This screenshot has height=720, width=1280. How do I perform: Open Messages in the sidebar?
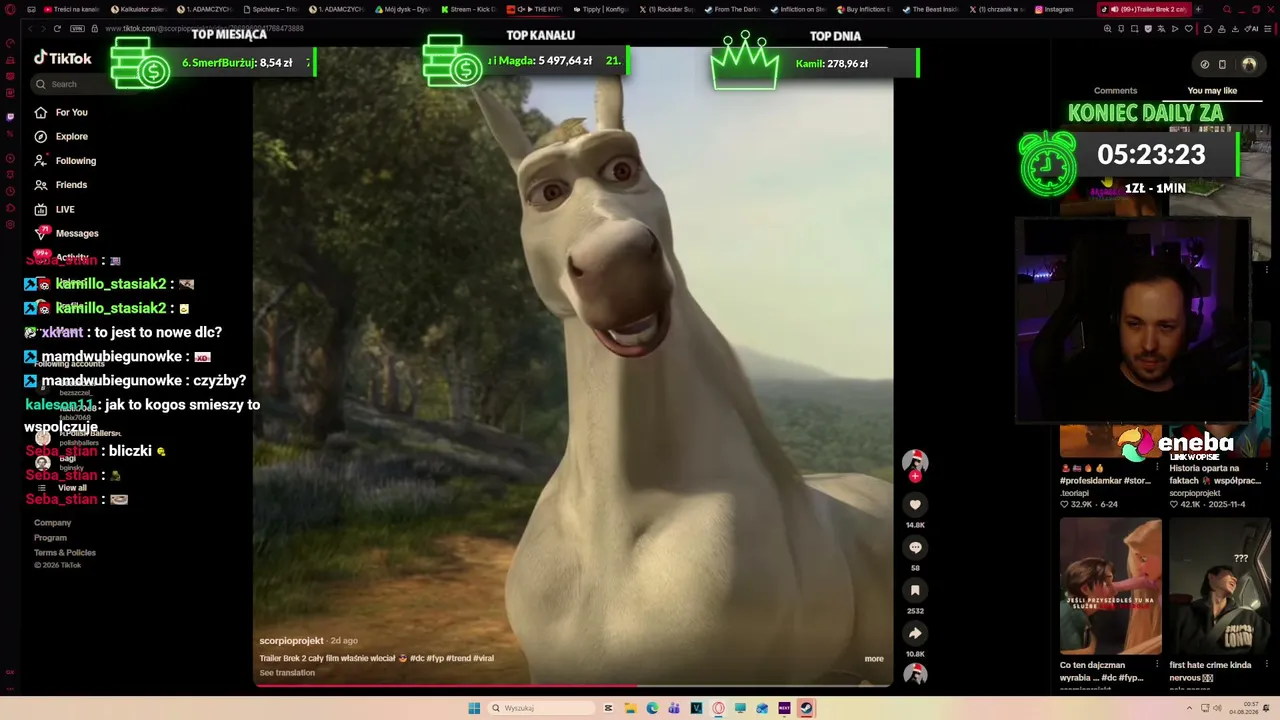77,233
